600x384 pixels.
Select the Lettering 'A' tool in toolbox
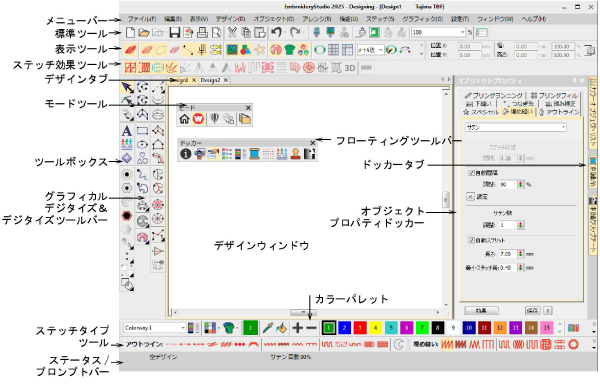coord(127,131)
